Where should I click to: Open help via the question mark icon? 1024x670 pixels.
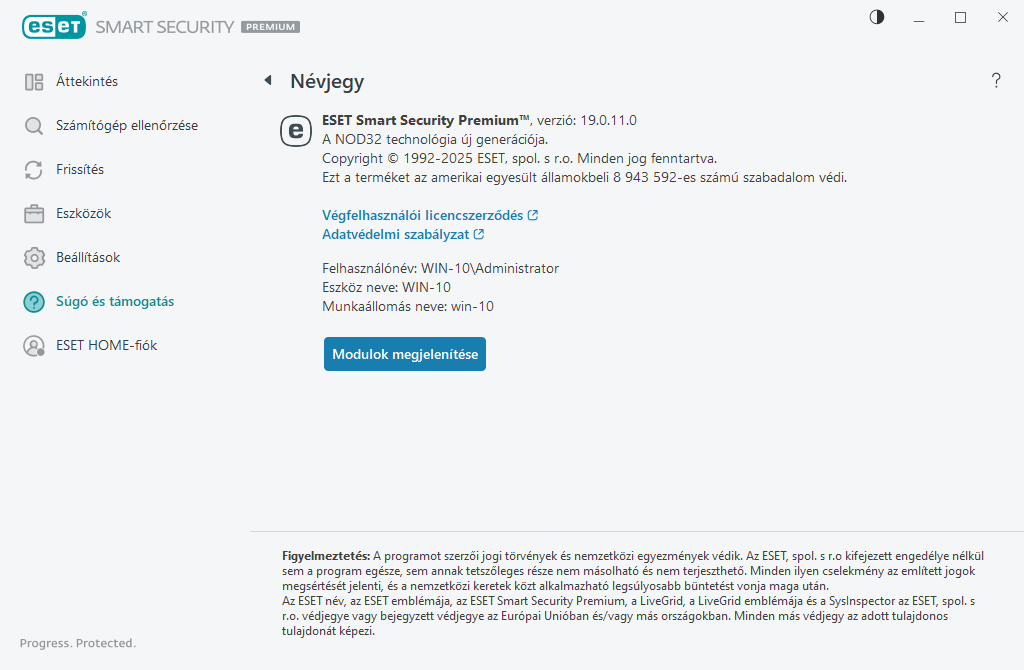(x=996, y=81)
